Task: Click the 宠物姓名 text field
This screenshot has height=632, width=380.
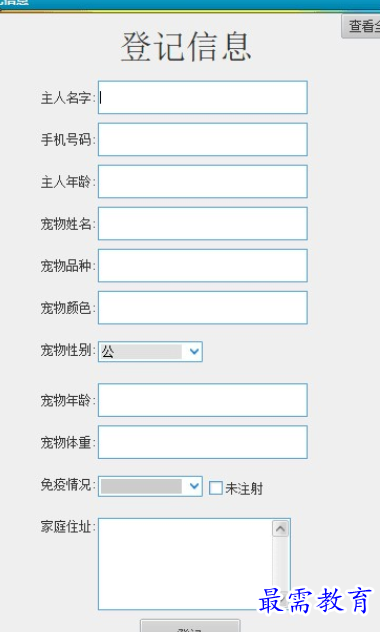Action: click(x=203, y=224)
